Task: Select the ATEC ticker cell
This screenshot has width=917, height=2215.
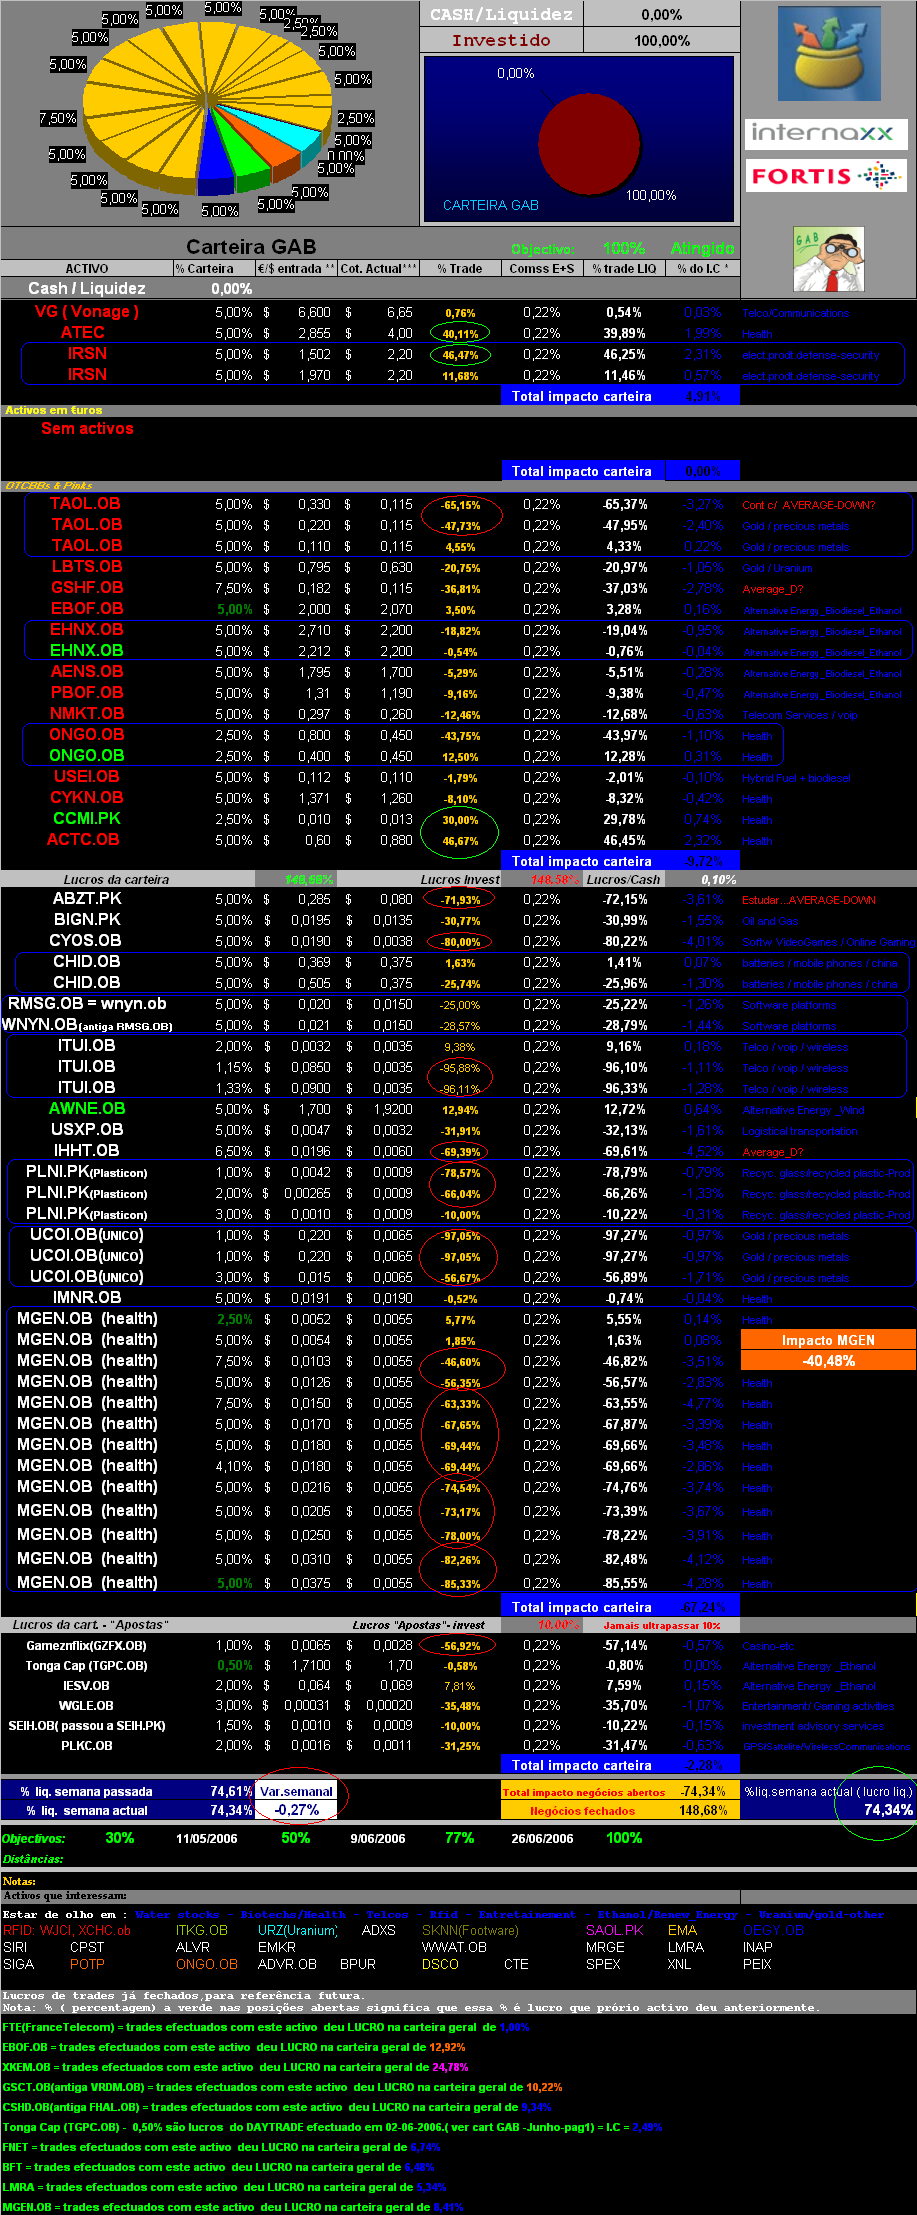Action: pyautogui.click(x=82, y=332)
